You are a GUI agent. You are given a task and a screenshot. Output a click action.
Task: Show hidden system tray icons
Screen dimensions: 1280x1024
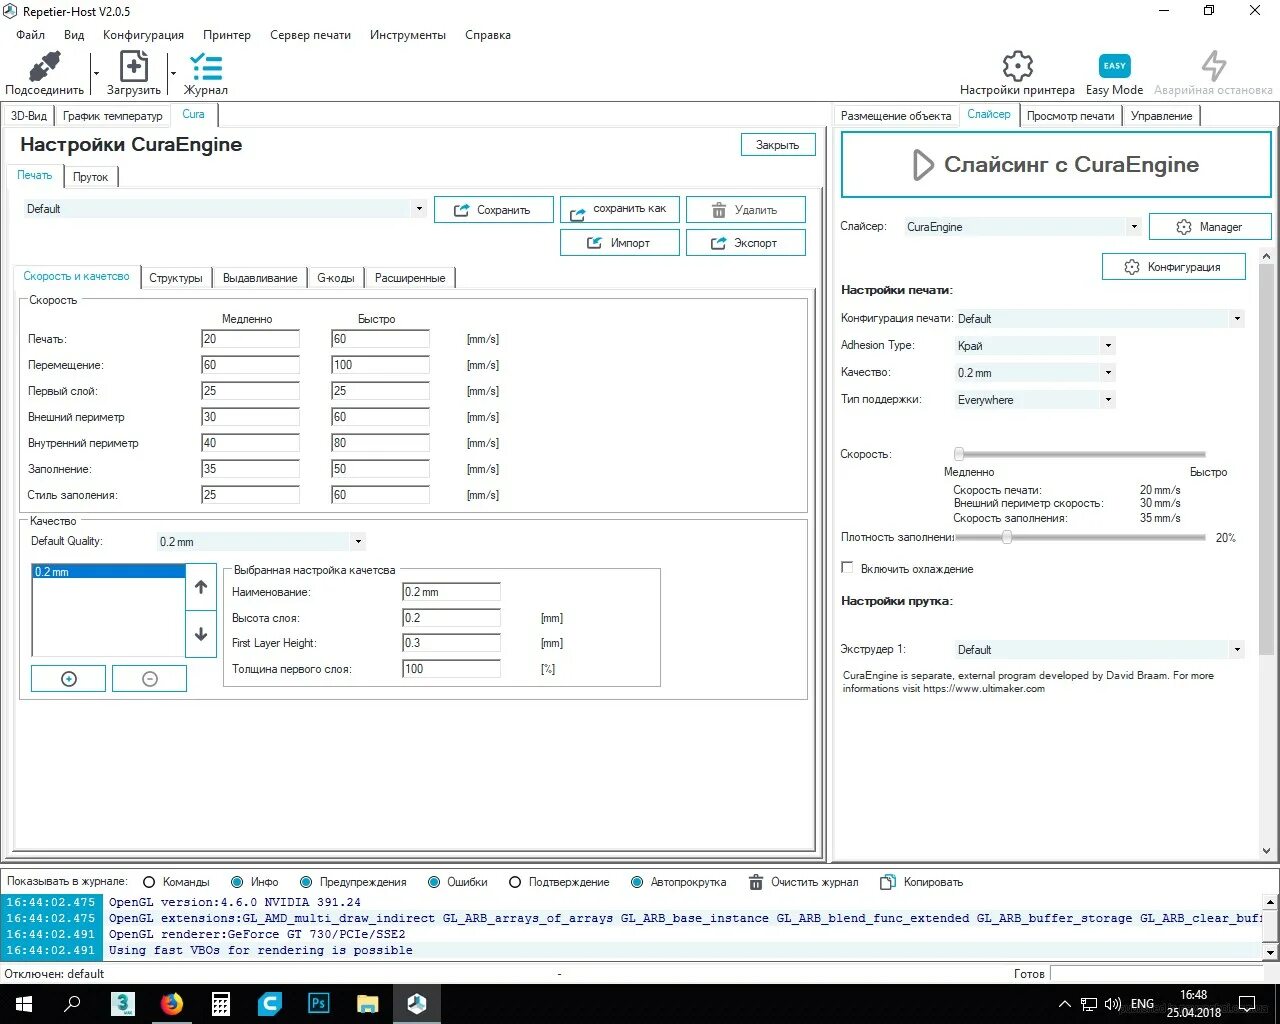pos(1064,1004)
